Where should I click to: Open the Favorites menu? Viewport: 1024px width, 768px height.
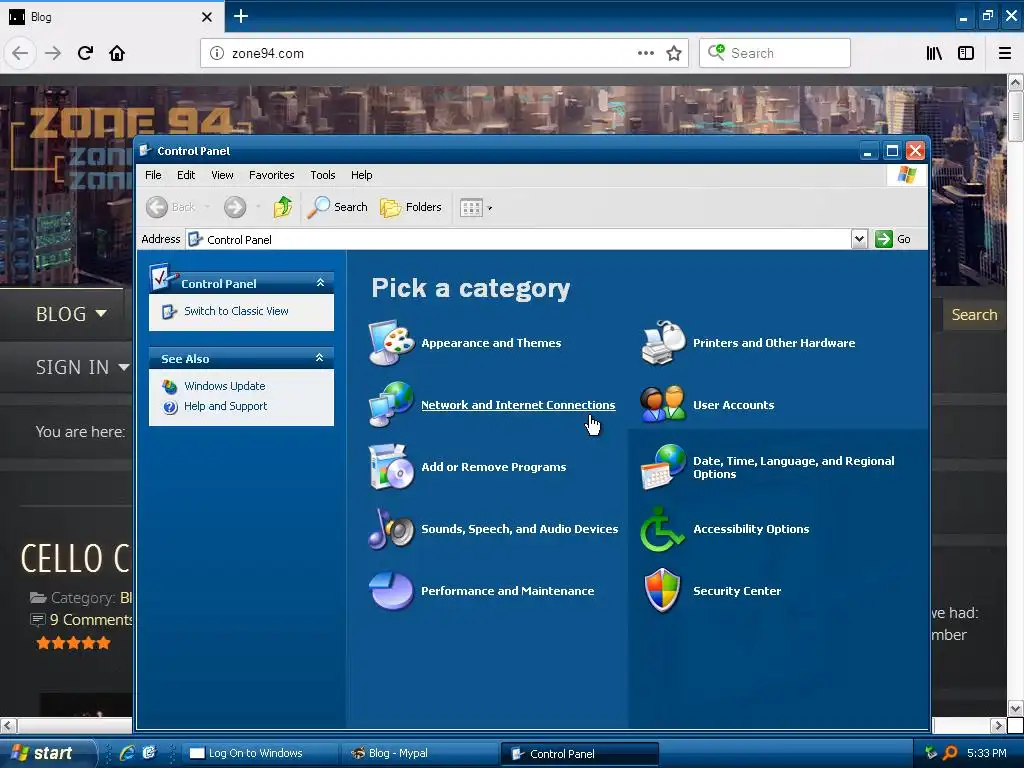[x=272, y=175]
